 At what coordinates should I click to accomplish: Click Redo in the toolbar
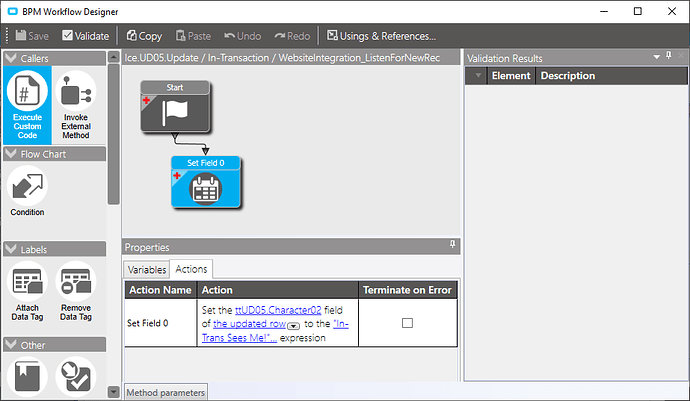point(292,36)
